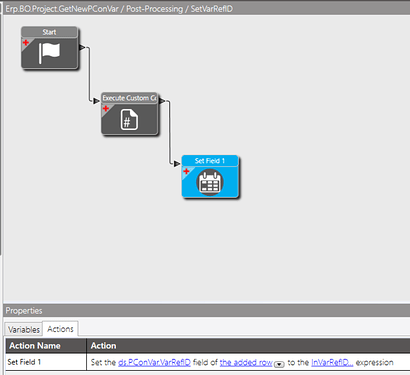Open the ds.PConVar.VarRefID field link
410x375 pixels.
[x=154, y=362]
